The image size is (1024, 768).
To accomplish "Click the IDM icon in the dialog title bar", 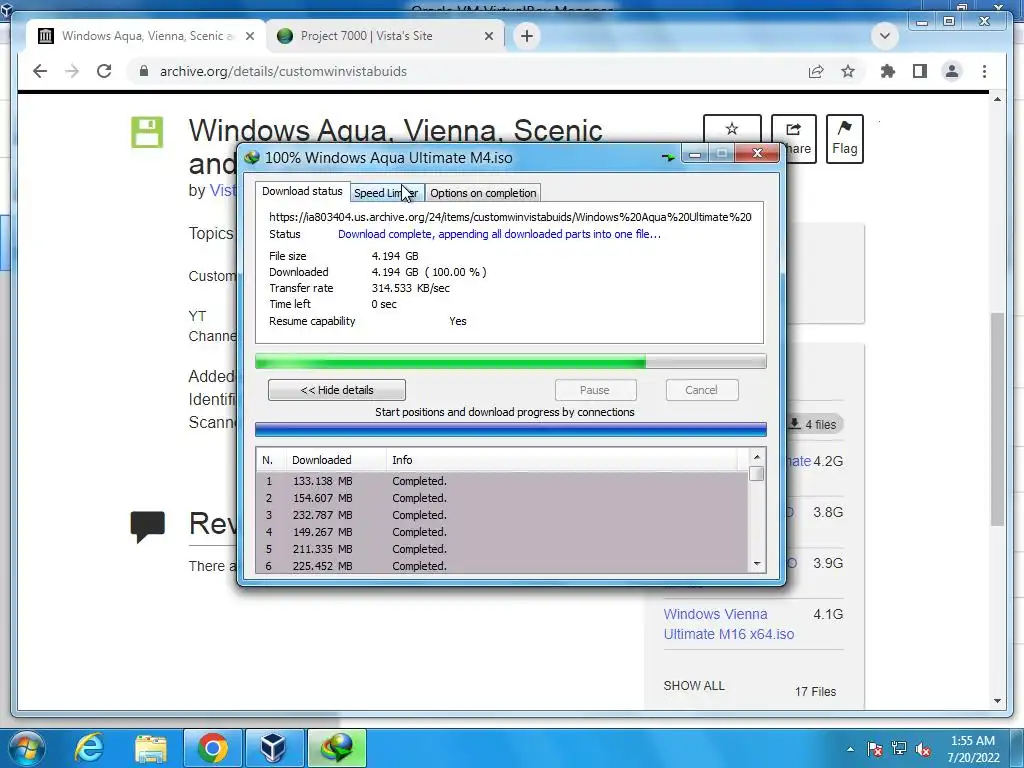I will pos(252,157).
